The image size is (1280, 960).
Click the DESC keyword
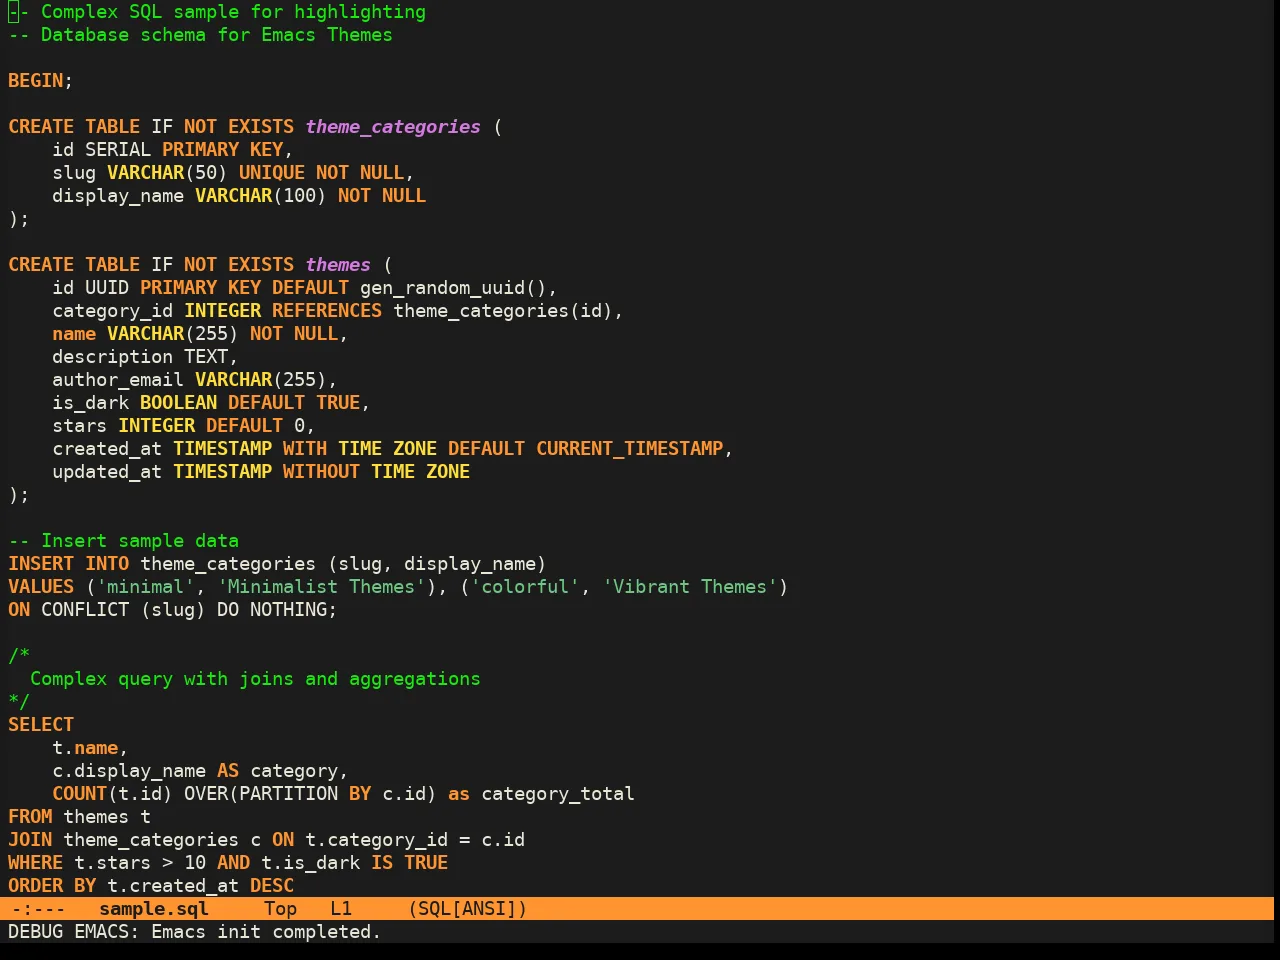[x=272, y=886]
